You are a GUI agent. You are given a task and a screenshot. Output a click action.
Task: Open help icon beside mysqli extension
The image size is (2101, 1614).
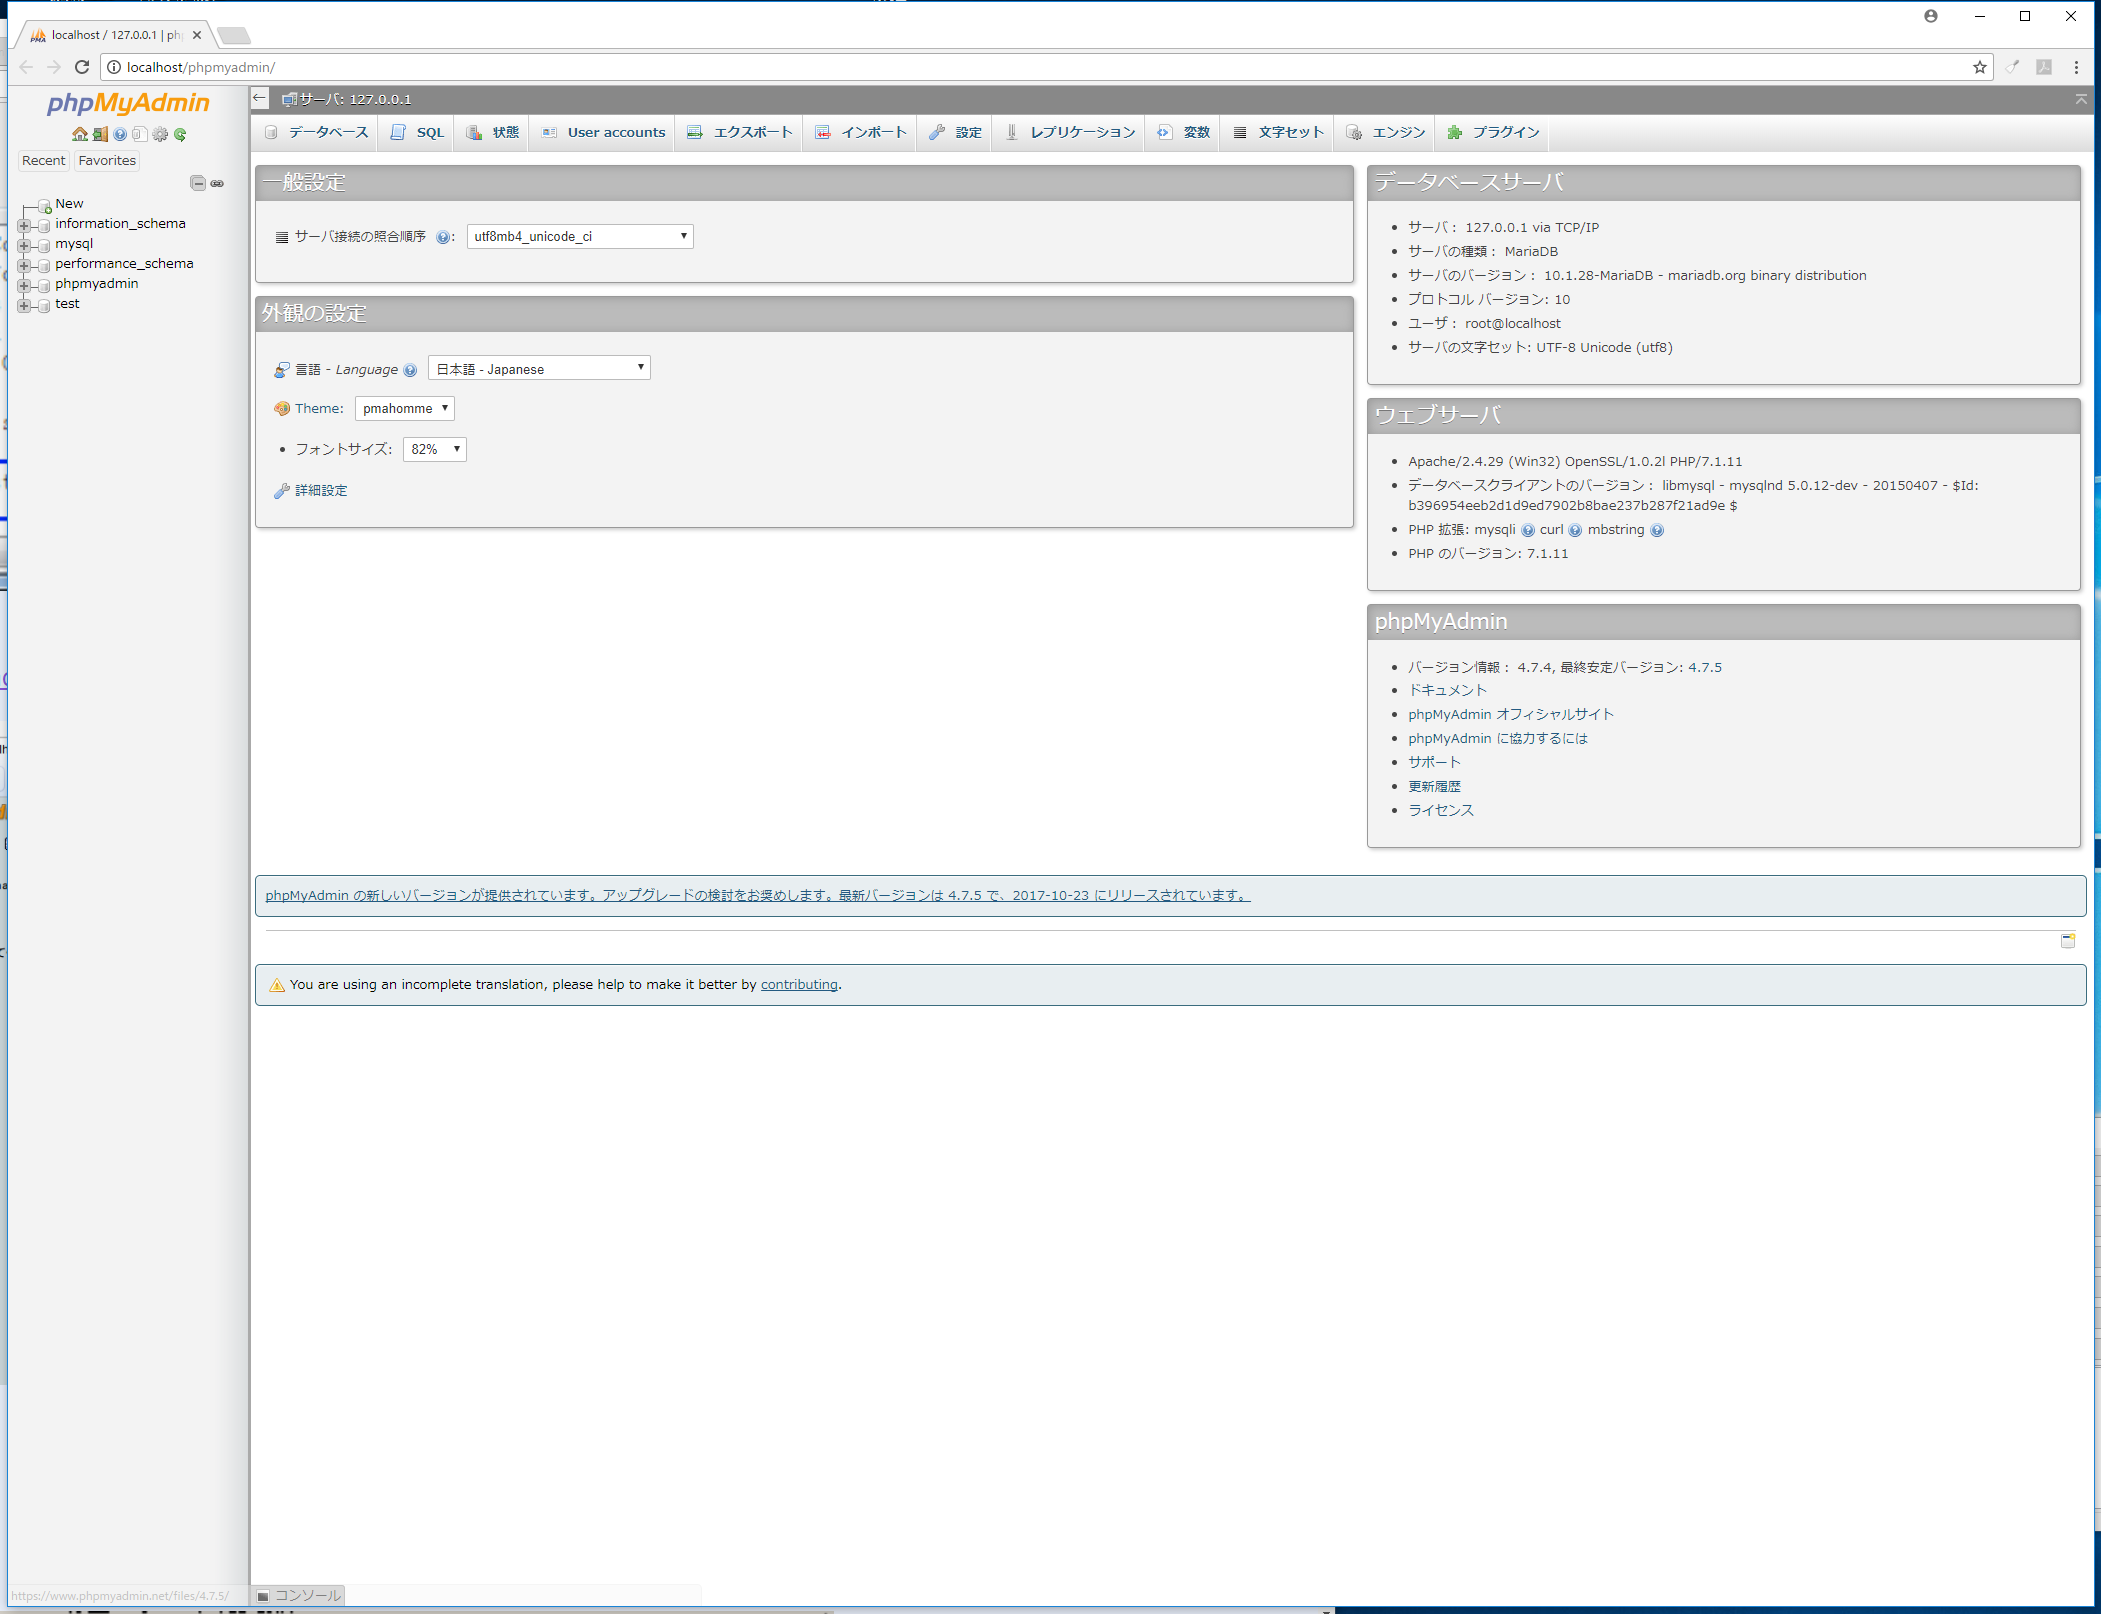click(x=1528, y=530)
